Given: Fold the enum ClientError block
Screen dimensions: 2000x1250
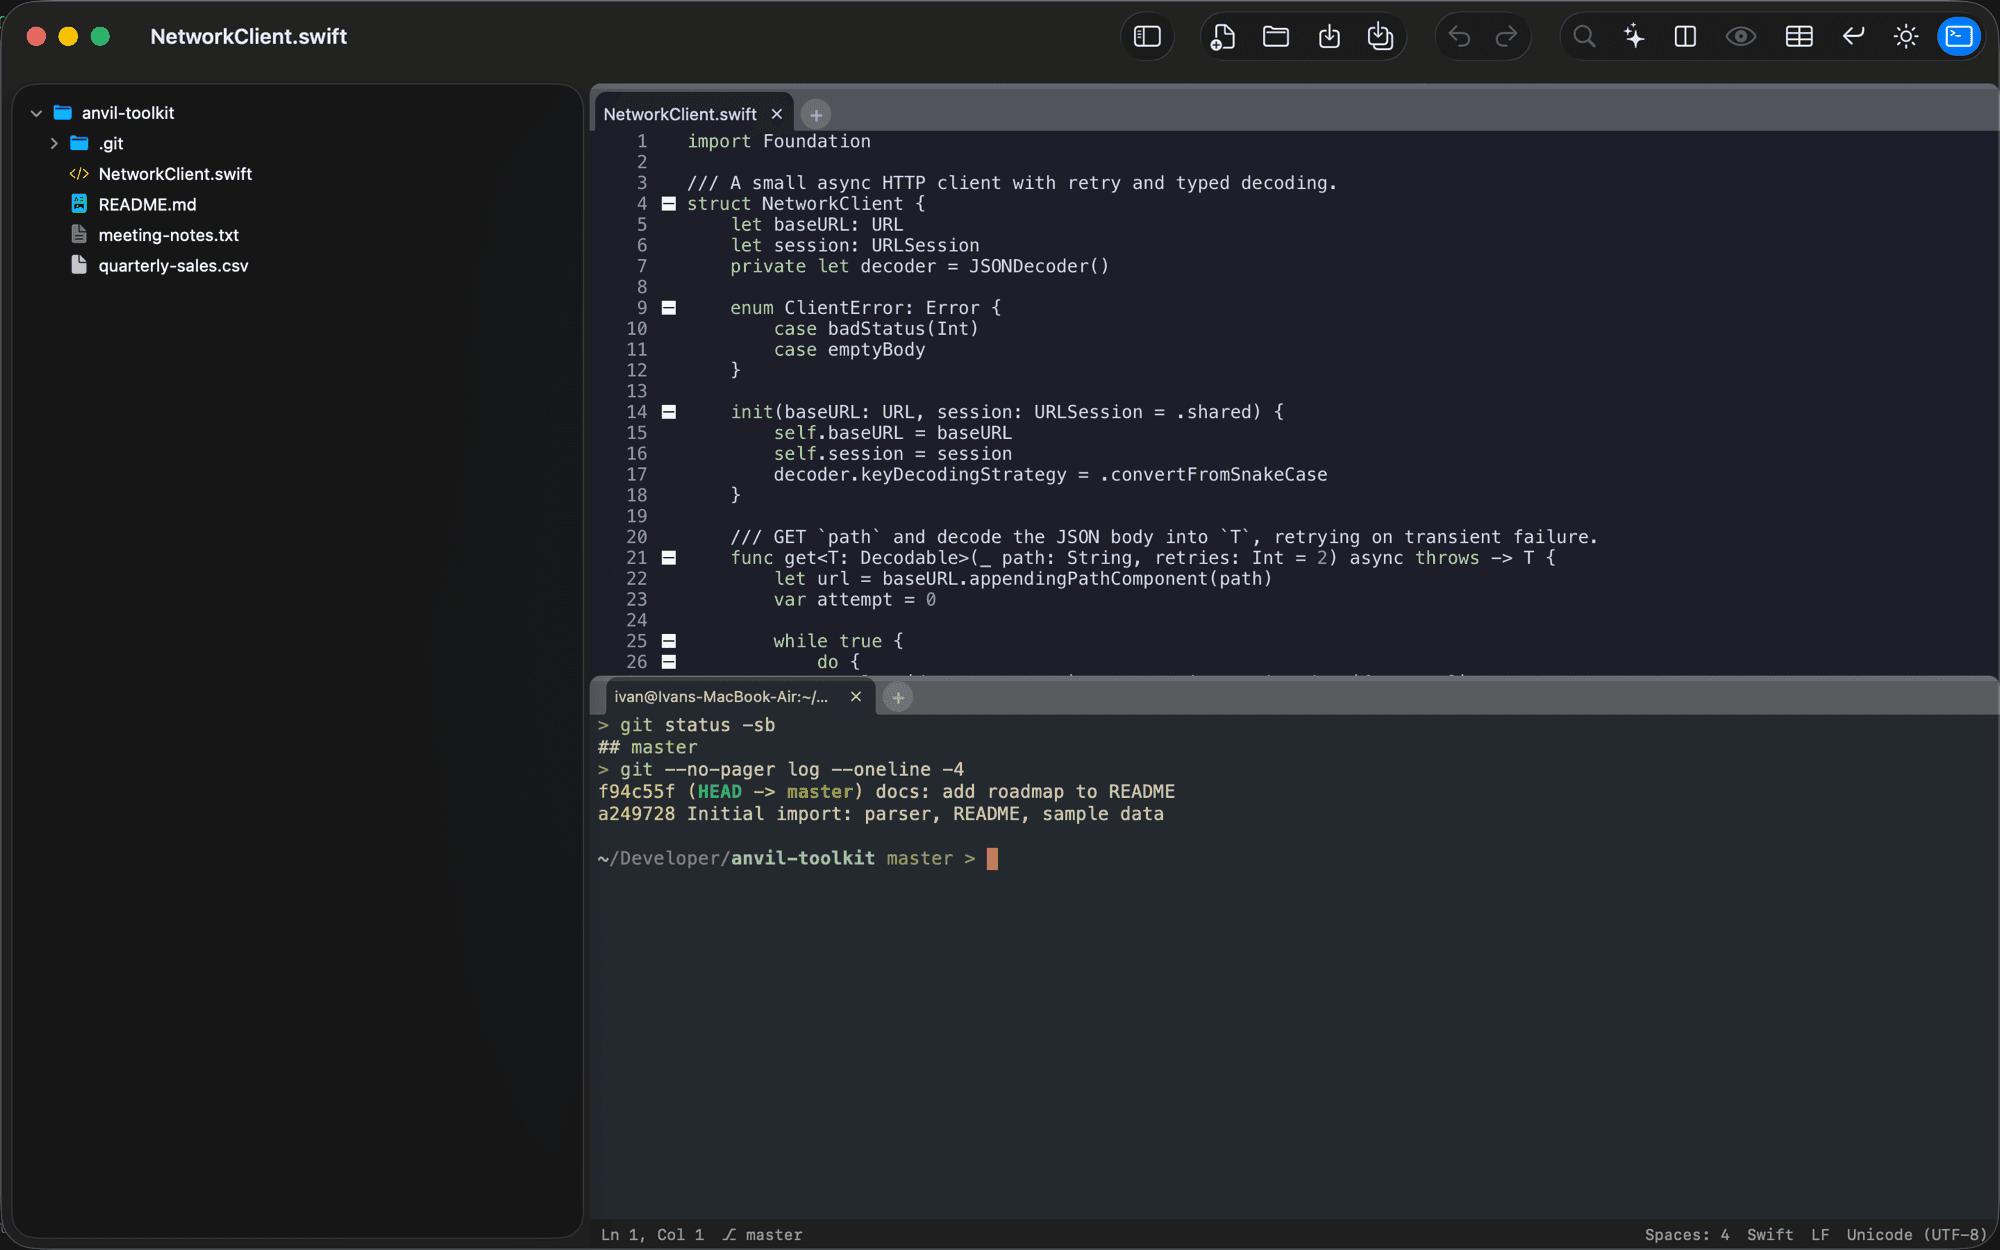Looking at the screenshot, I should click(x=669, y=308).
